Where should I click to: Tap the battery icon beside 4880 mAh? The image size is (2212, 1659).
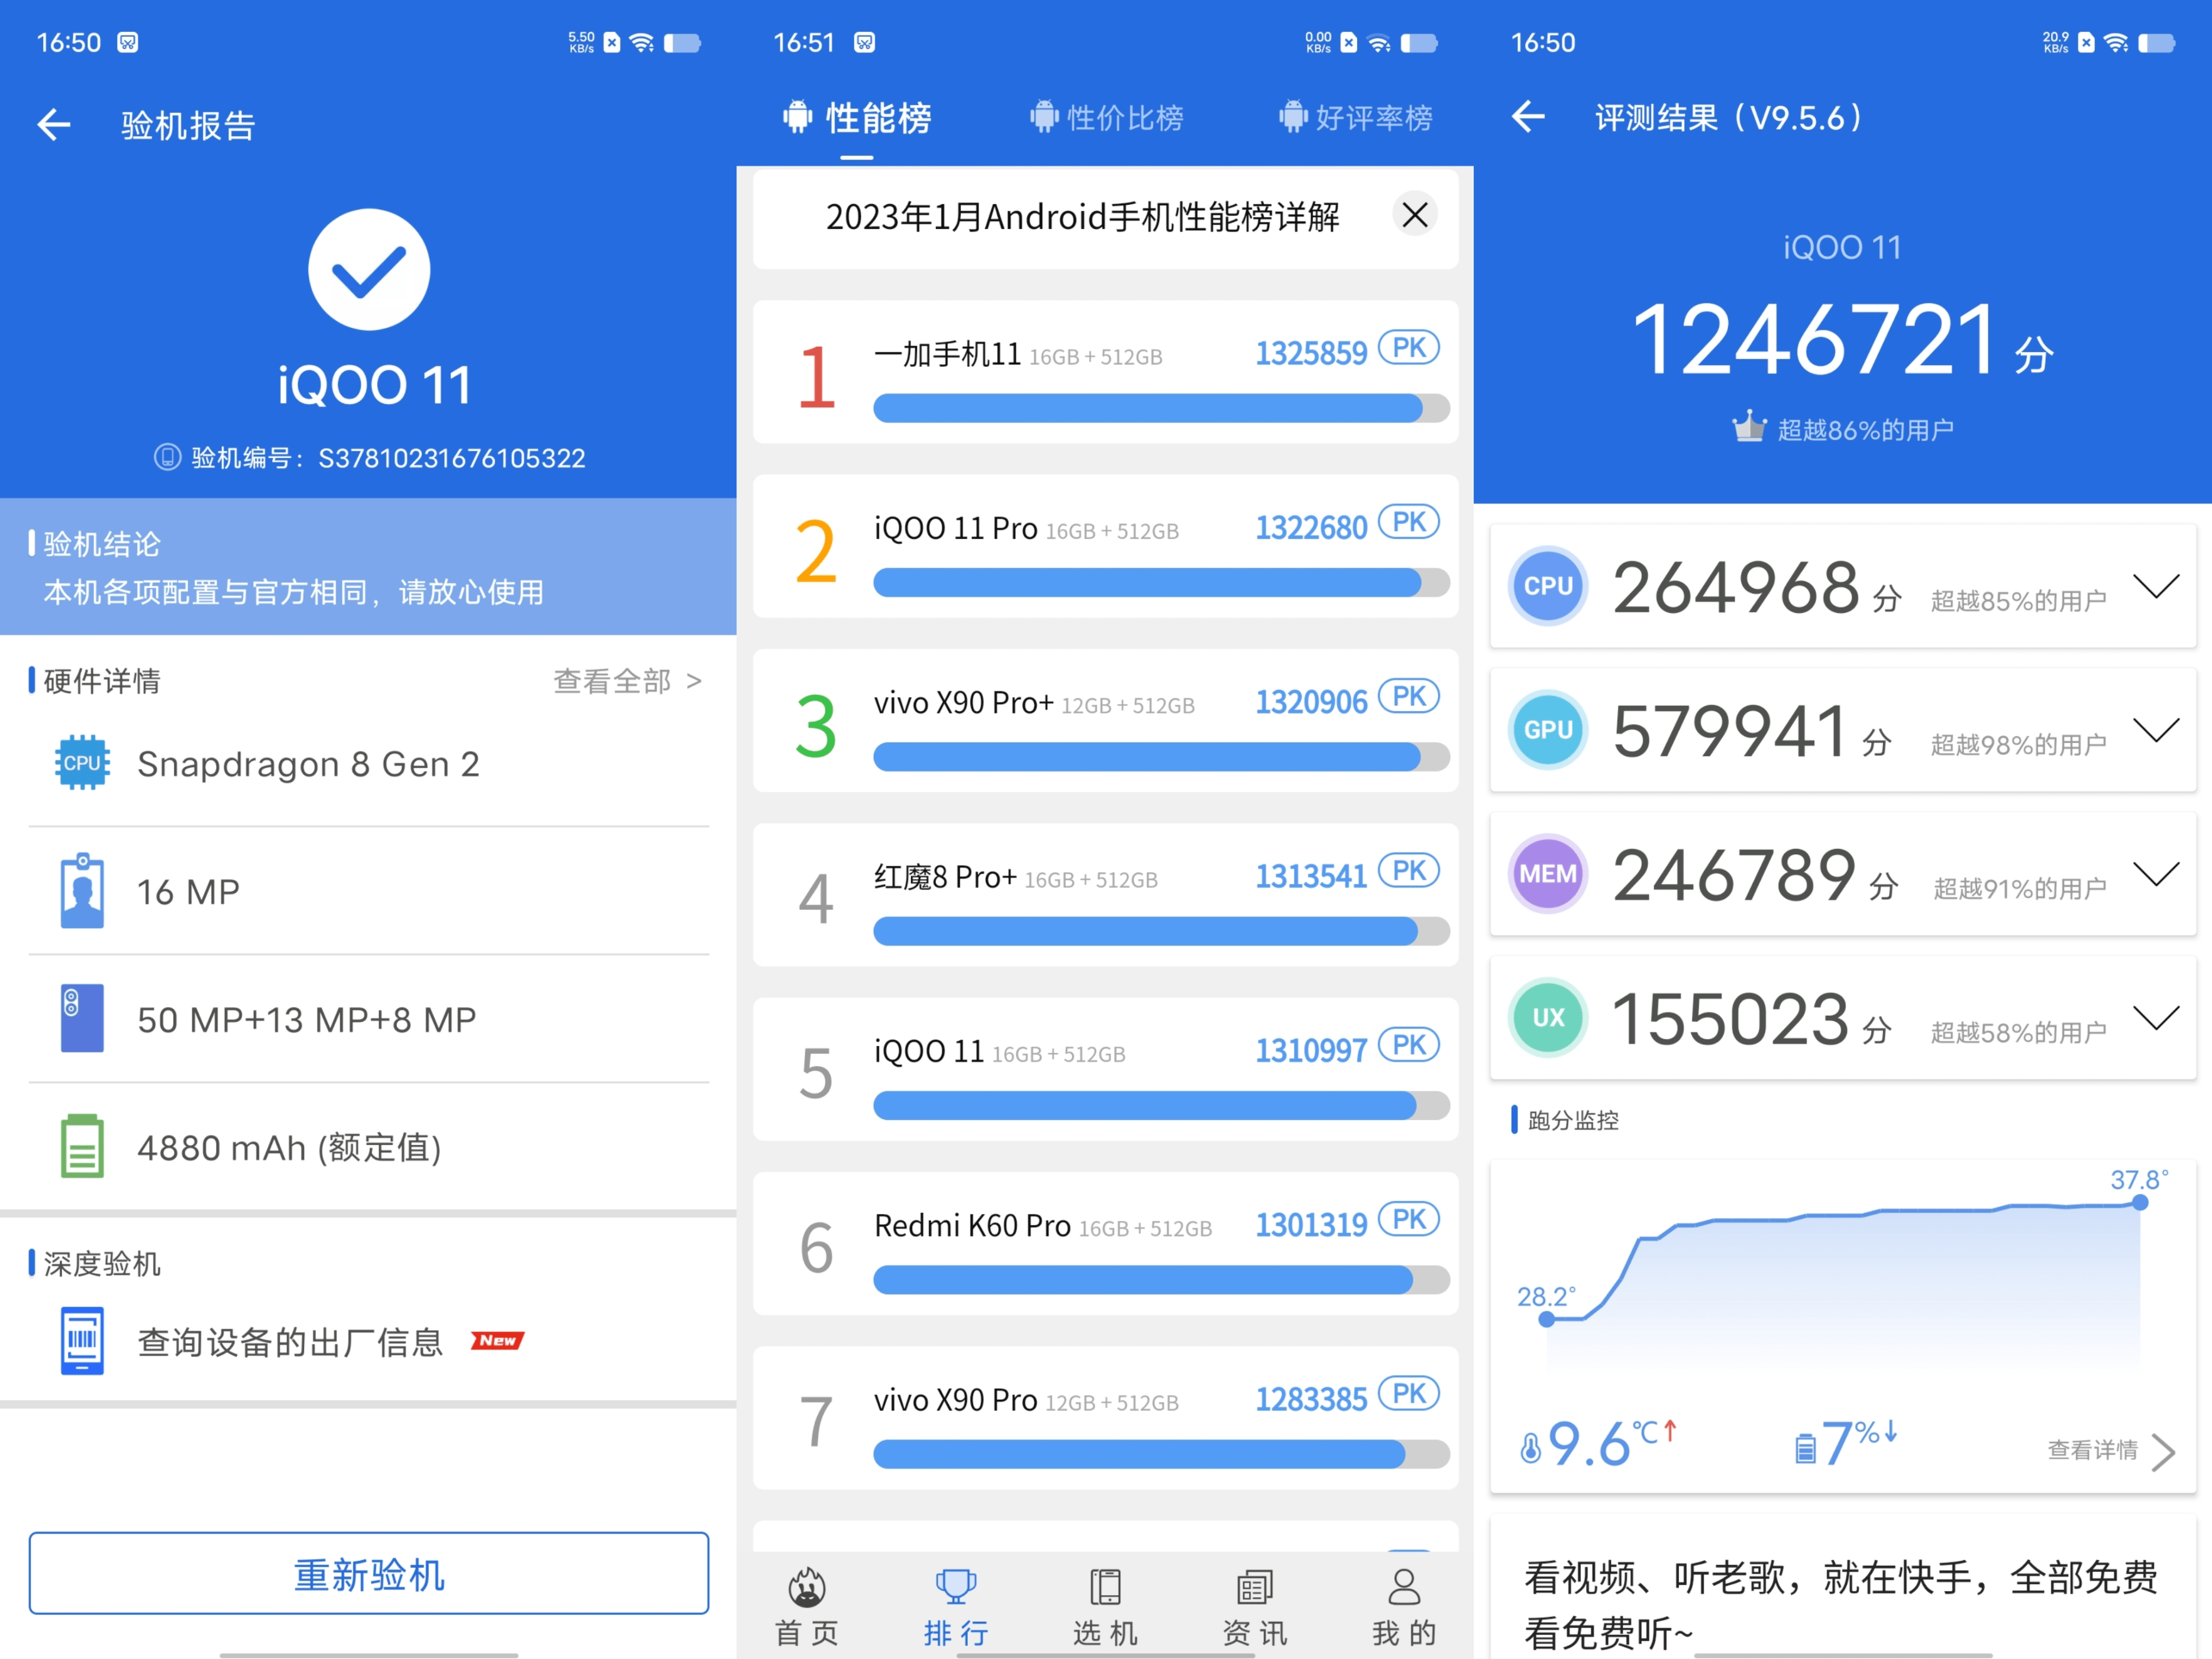82,1146
